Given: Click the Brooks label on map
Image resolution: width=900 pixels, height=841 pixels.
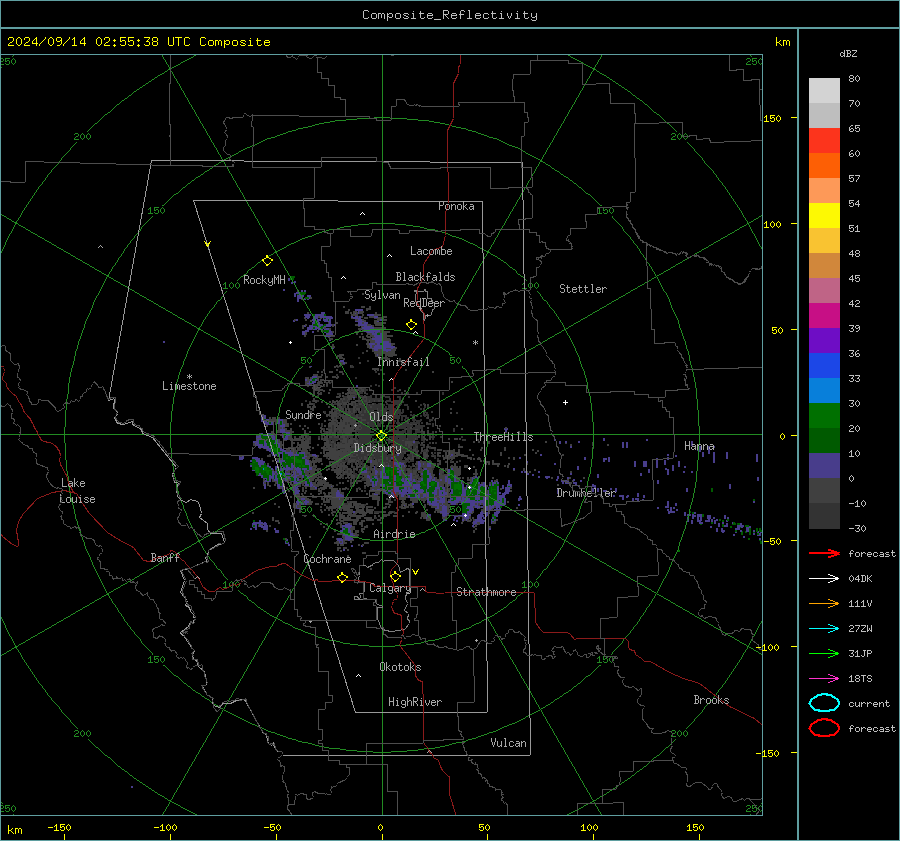Looking at the screenshot, I should tap(711, 700).
